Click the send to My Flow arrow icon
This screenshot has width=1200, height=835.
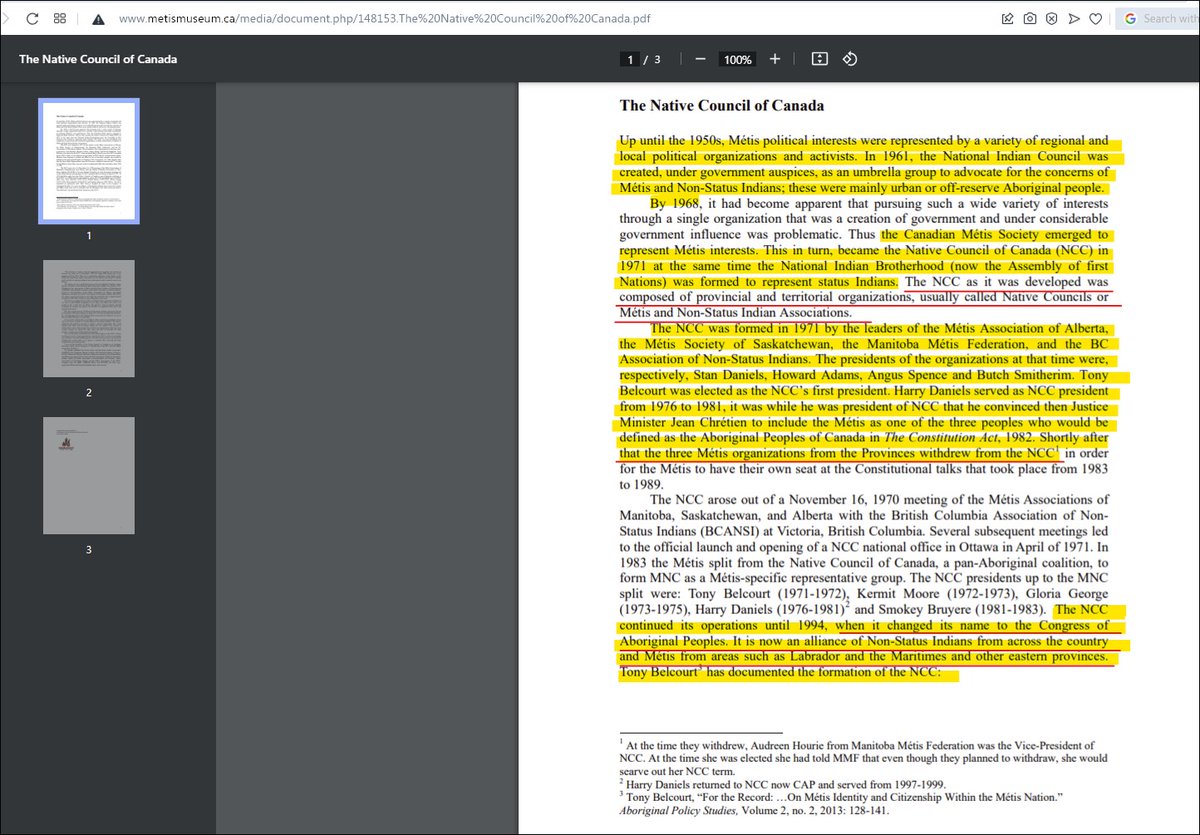pyautogui.click(x=1074, y=18)
